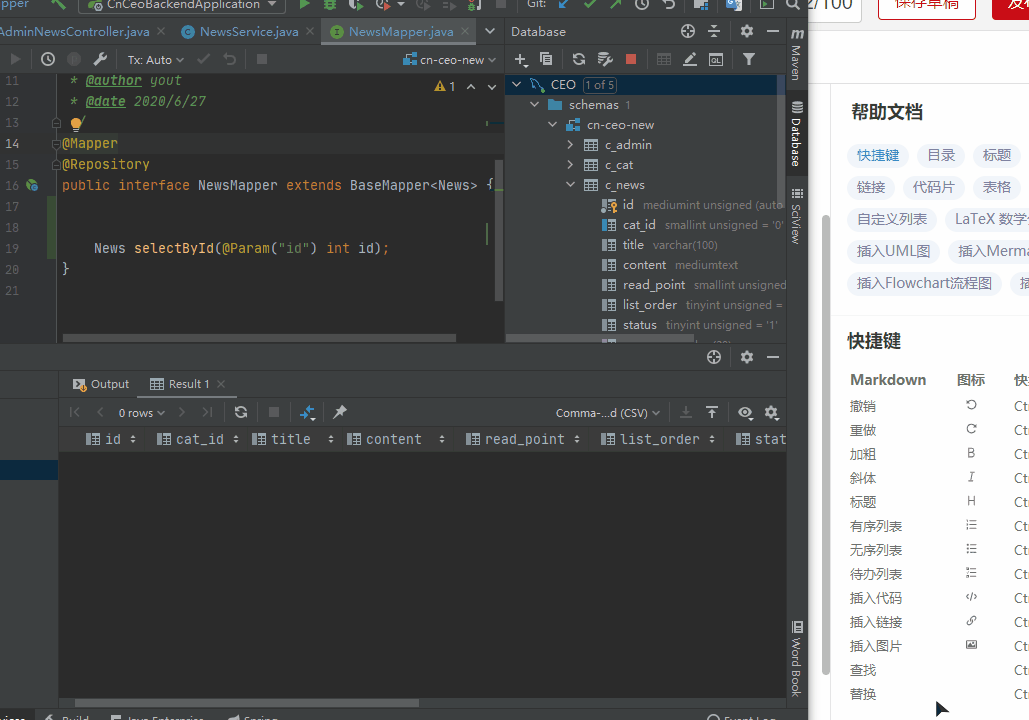Viewport: 1029px width, 720px height.
Task: Collapse the c_news table node
Action: (570, 185)
